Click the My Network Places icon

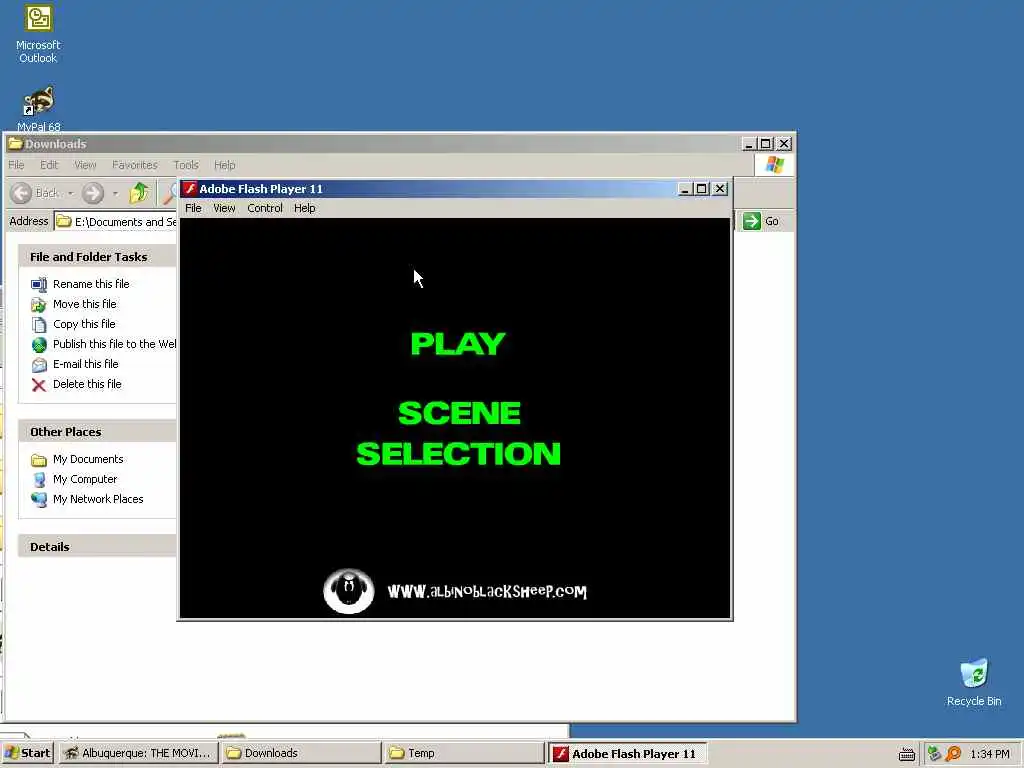tap(39, 500)
